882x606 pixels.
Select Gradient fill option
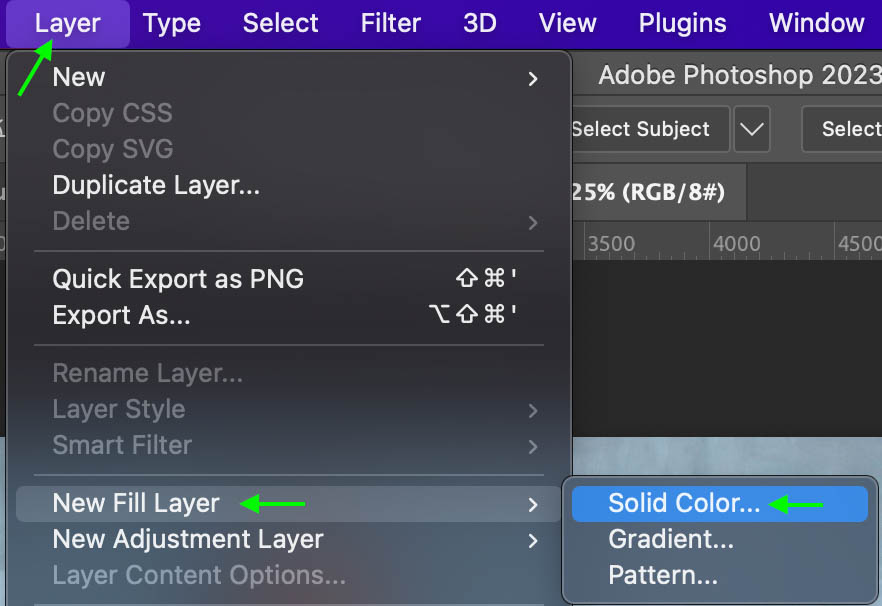click(671, 540)
